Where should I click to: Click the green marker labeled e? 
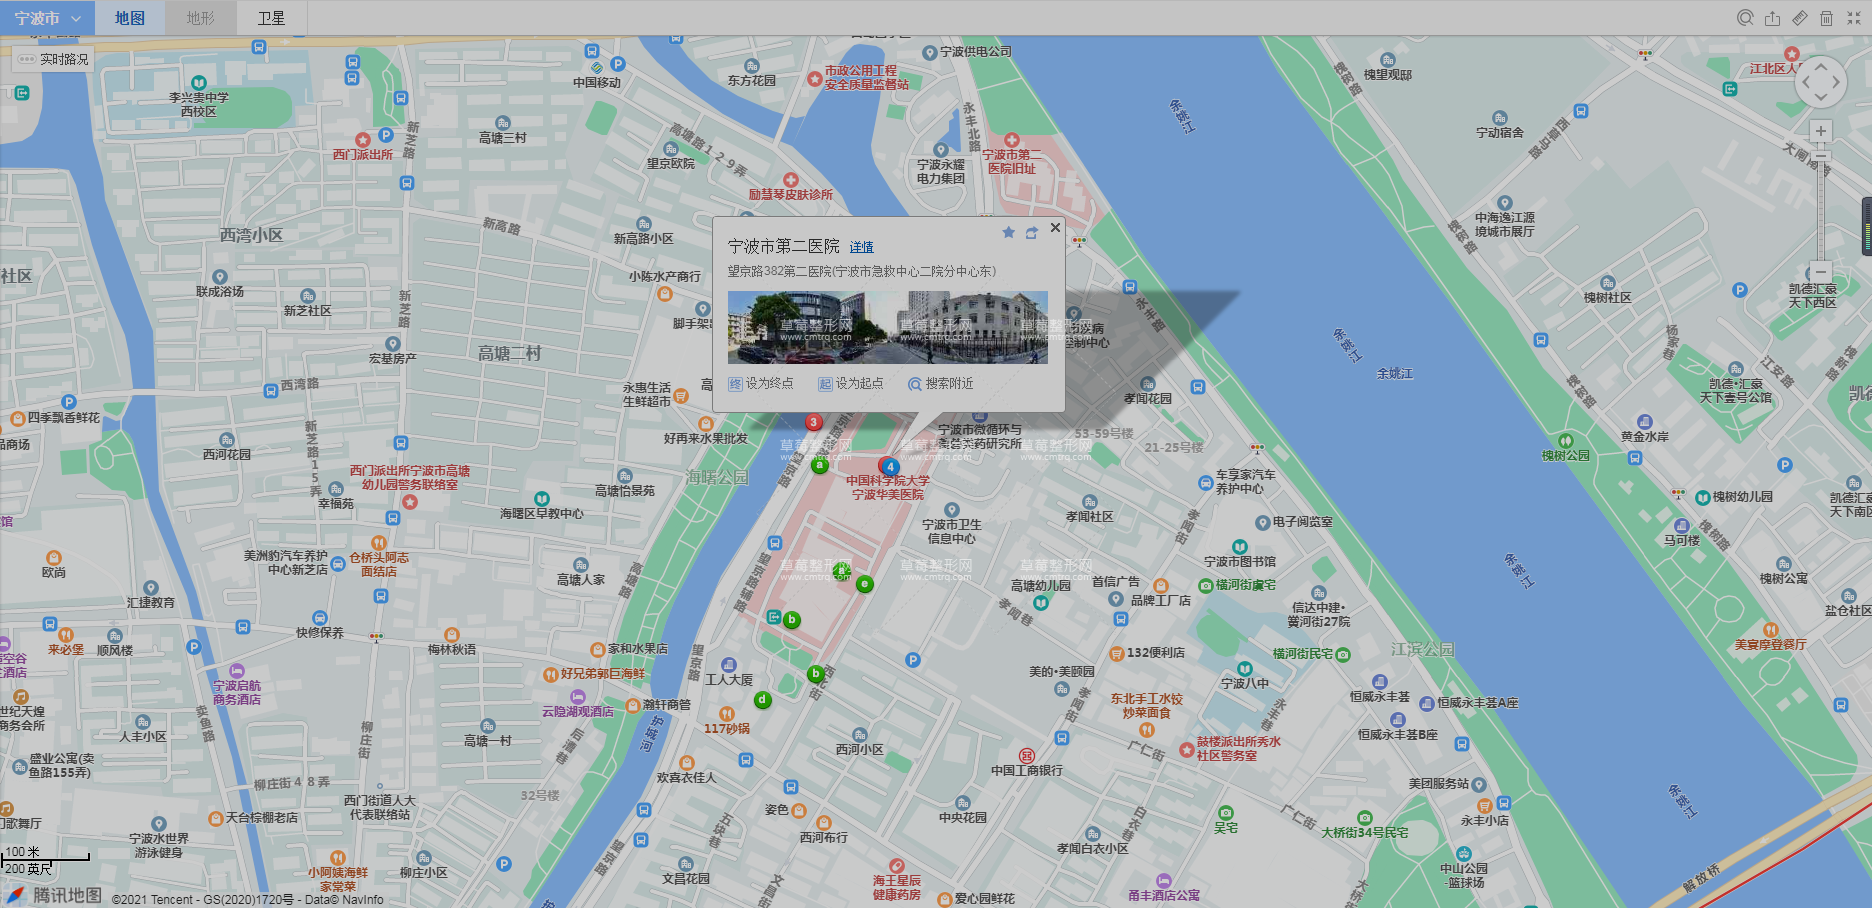point(865,584)
